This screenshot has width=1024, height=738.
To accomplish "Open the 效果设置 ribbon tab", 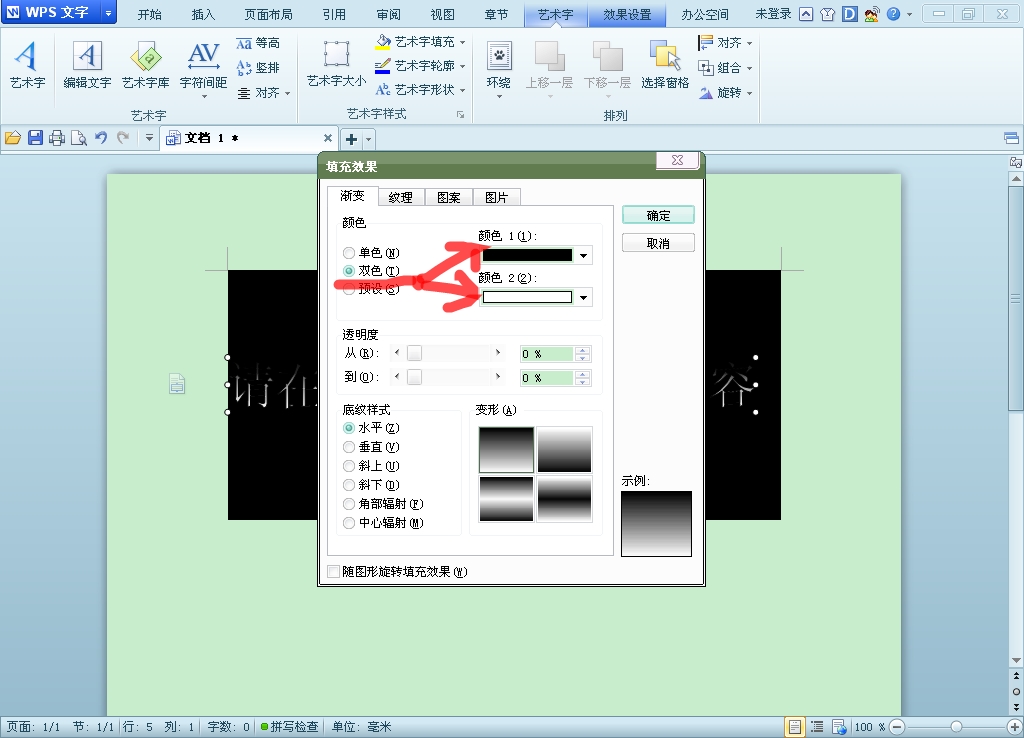I will [x=627, y=14].
